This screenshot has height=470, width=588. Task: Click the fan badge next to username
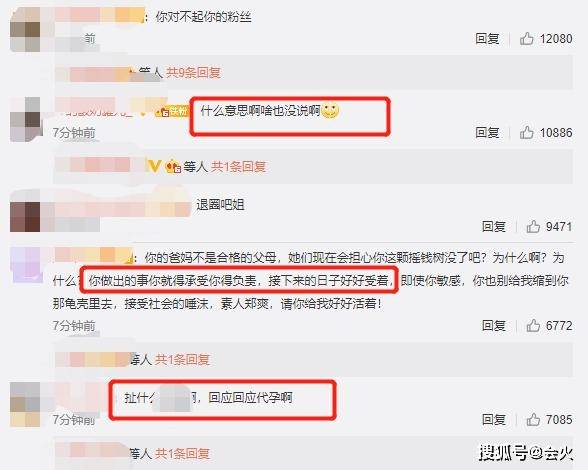(x=172, y=111)
